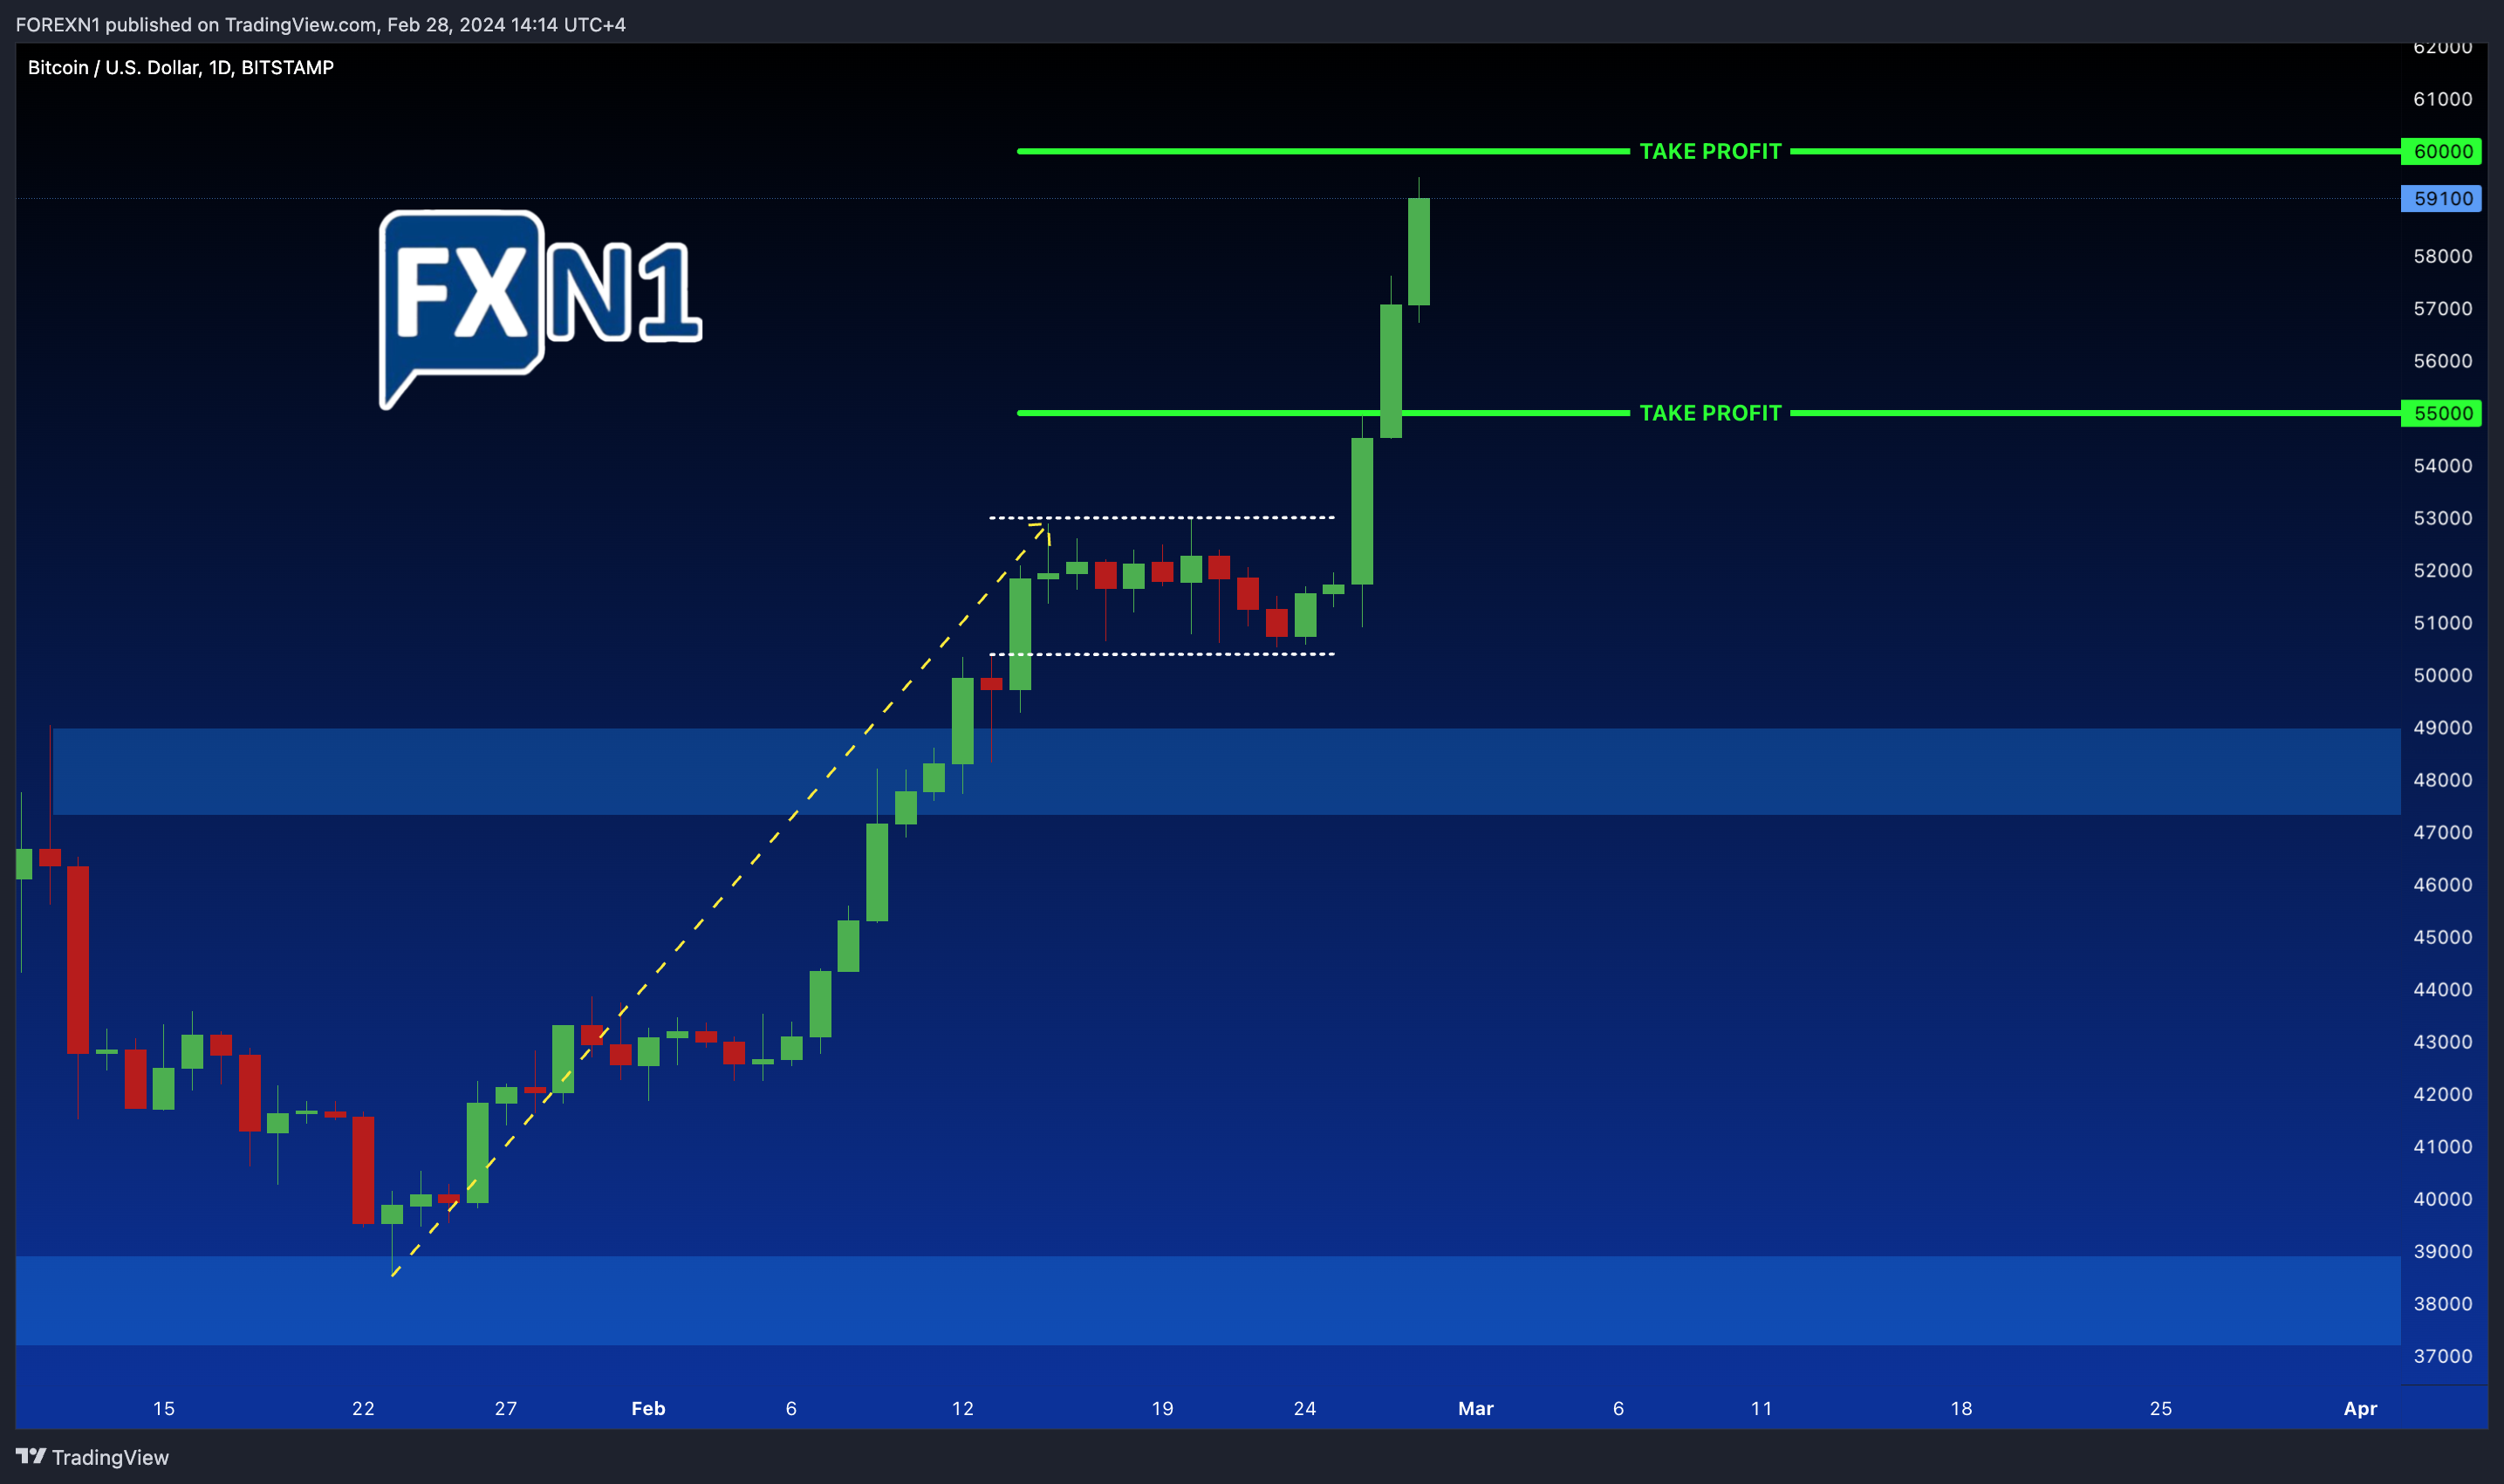The image size is (2504, 1484).
Task: Click the Mar label on the time axis
Action: [1475, 1408]
